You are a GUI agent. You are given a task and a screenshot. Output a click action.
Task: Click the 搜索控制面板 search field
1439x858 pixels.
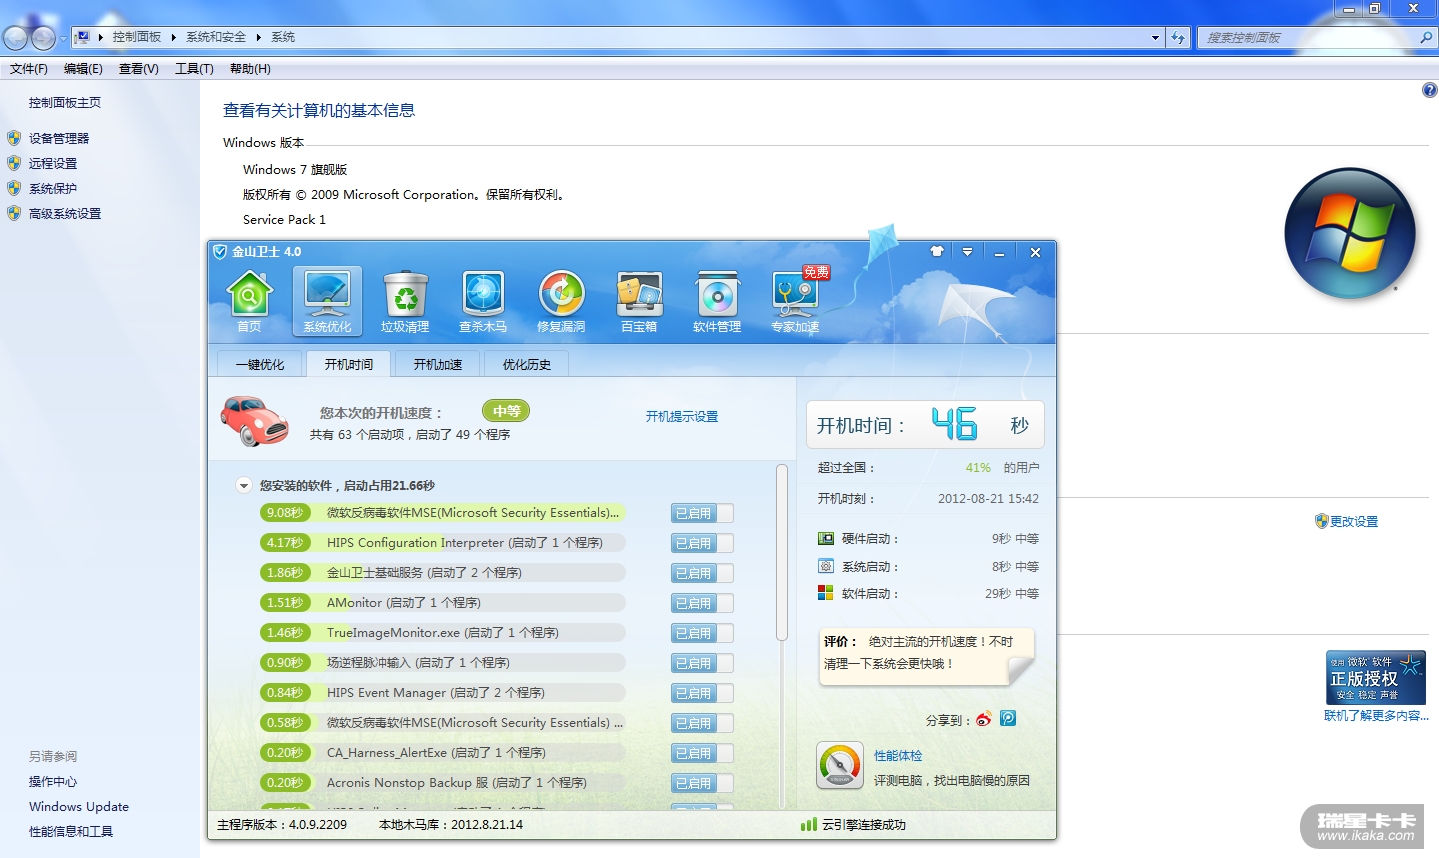tap(1308, 38)
